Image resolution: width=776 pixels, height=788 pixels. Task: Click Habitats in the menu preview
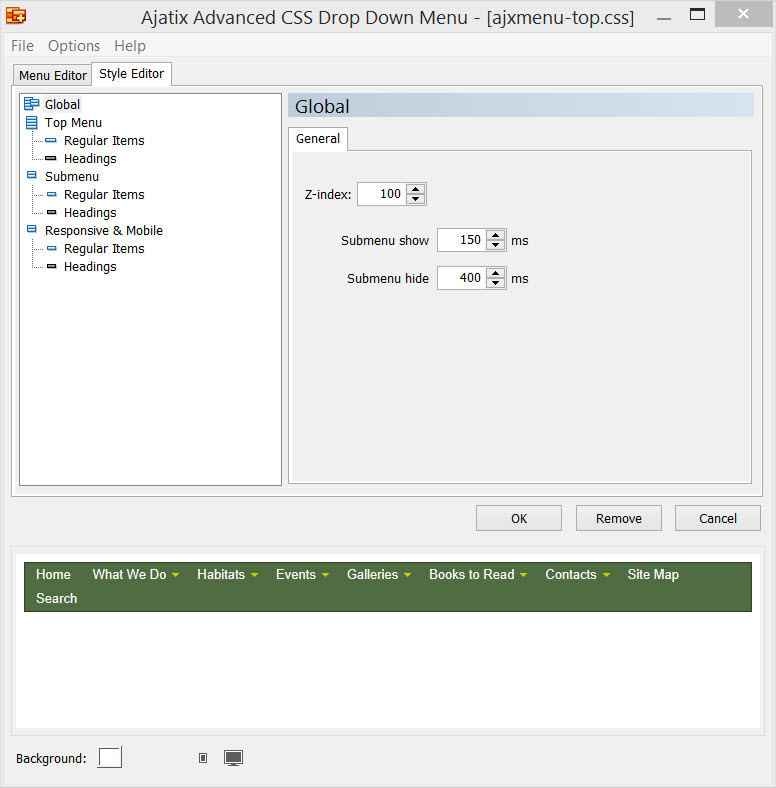coord(221,574)
